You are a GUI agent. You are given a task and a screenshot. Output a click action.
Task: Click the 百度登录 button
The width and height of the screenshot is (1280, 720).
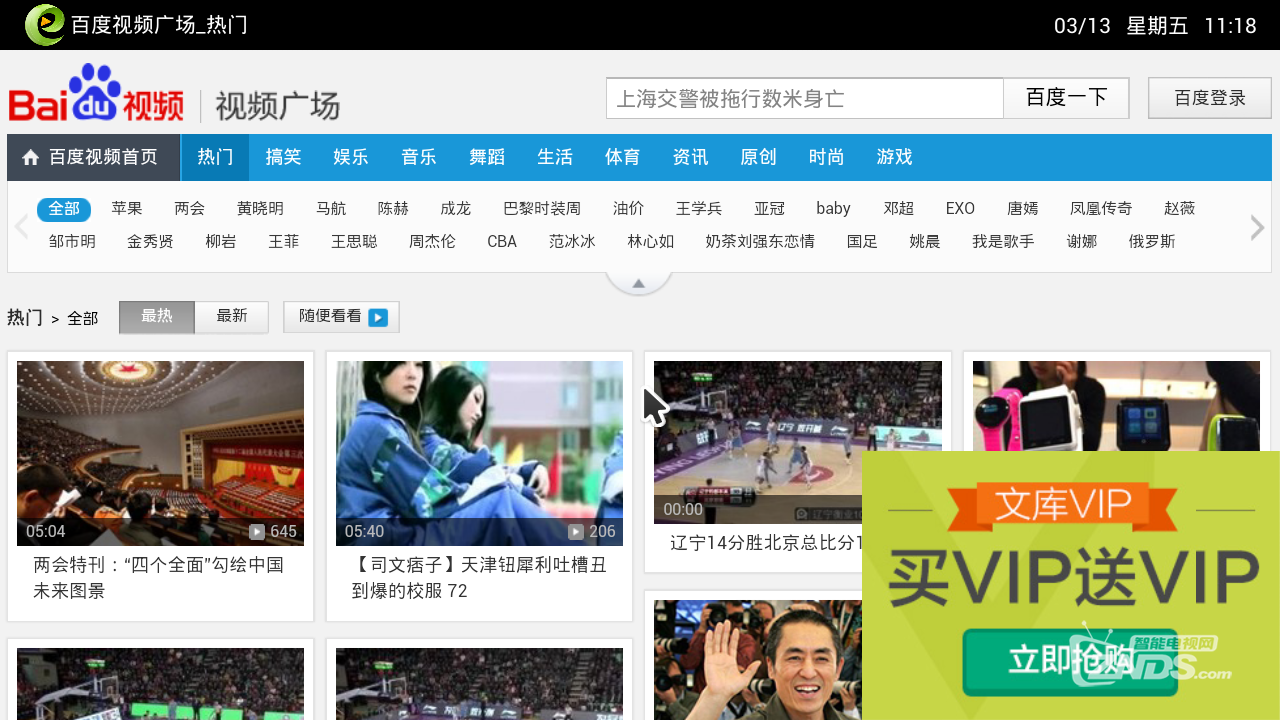1210,98
